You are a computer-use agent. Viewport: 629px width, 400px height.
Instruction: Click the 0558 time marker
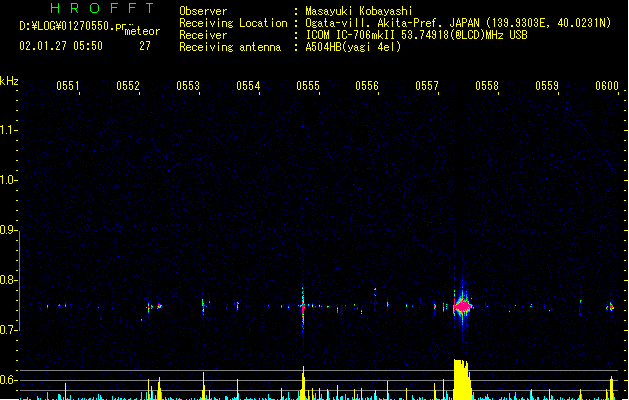(487, 86)
